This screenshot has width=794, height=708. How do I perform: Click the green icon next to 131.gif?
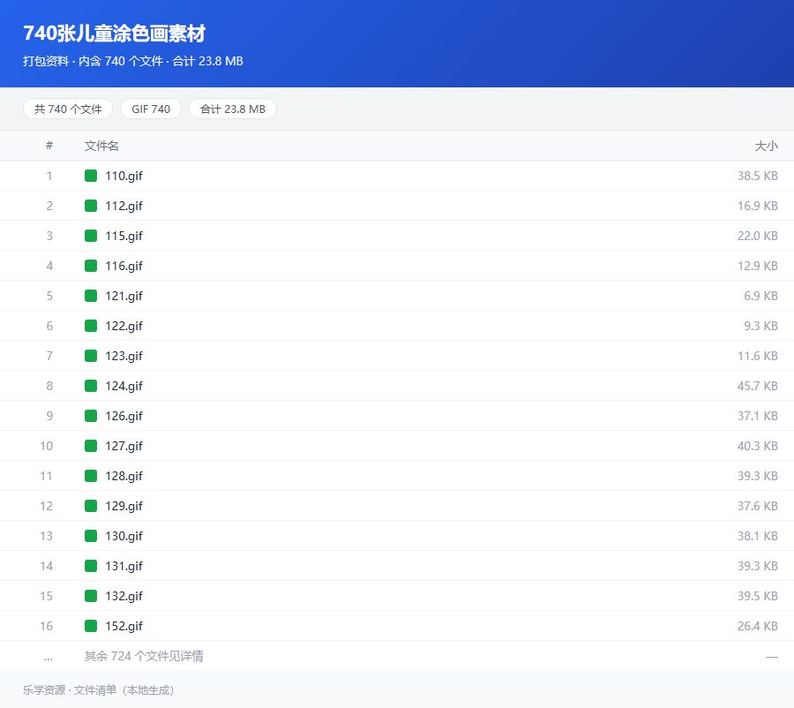coord(91,566)
